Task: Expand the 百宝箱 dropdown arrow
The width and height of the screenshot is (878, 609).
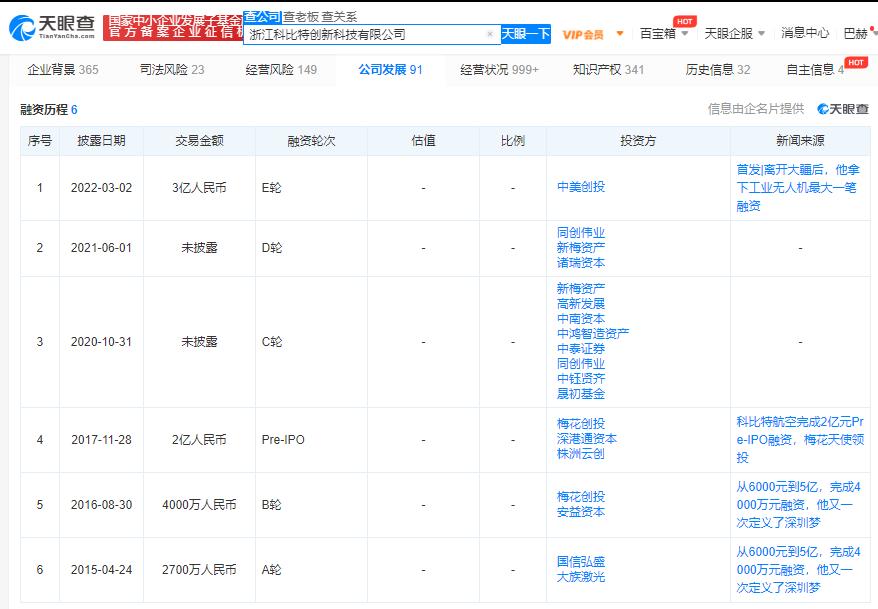Action: point(684,34)
